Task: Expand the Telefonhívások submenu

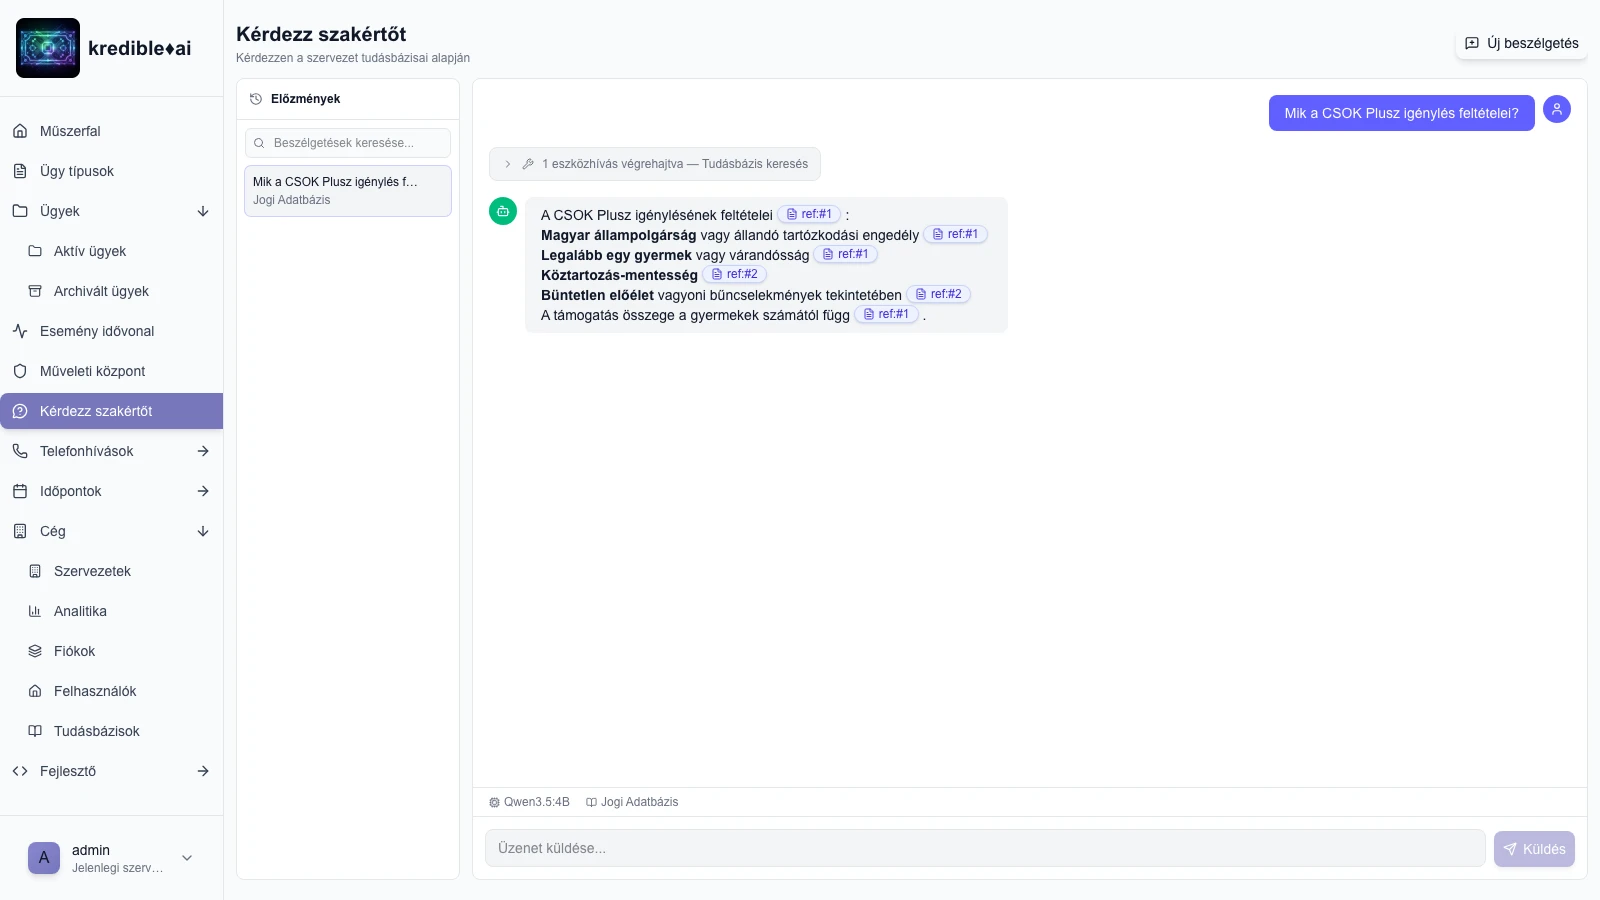Action: 203,451
